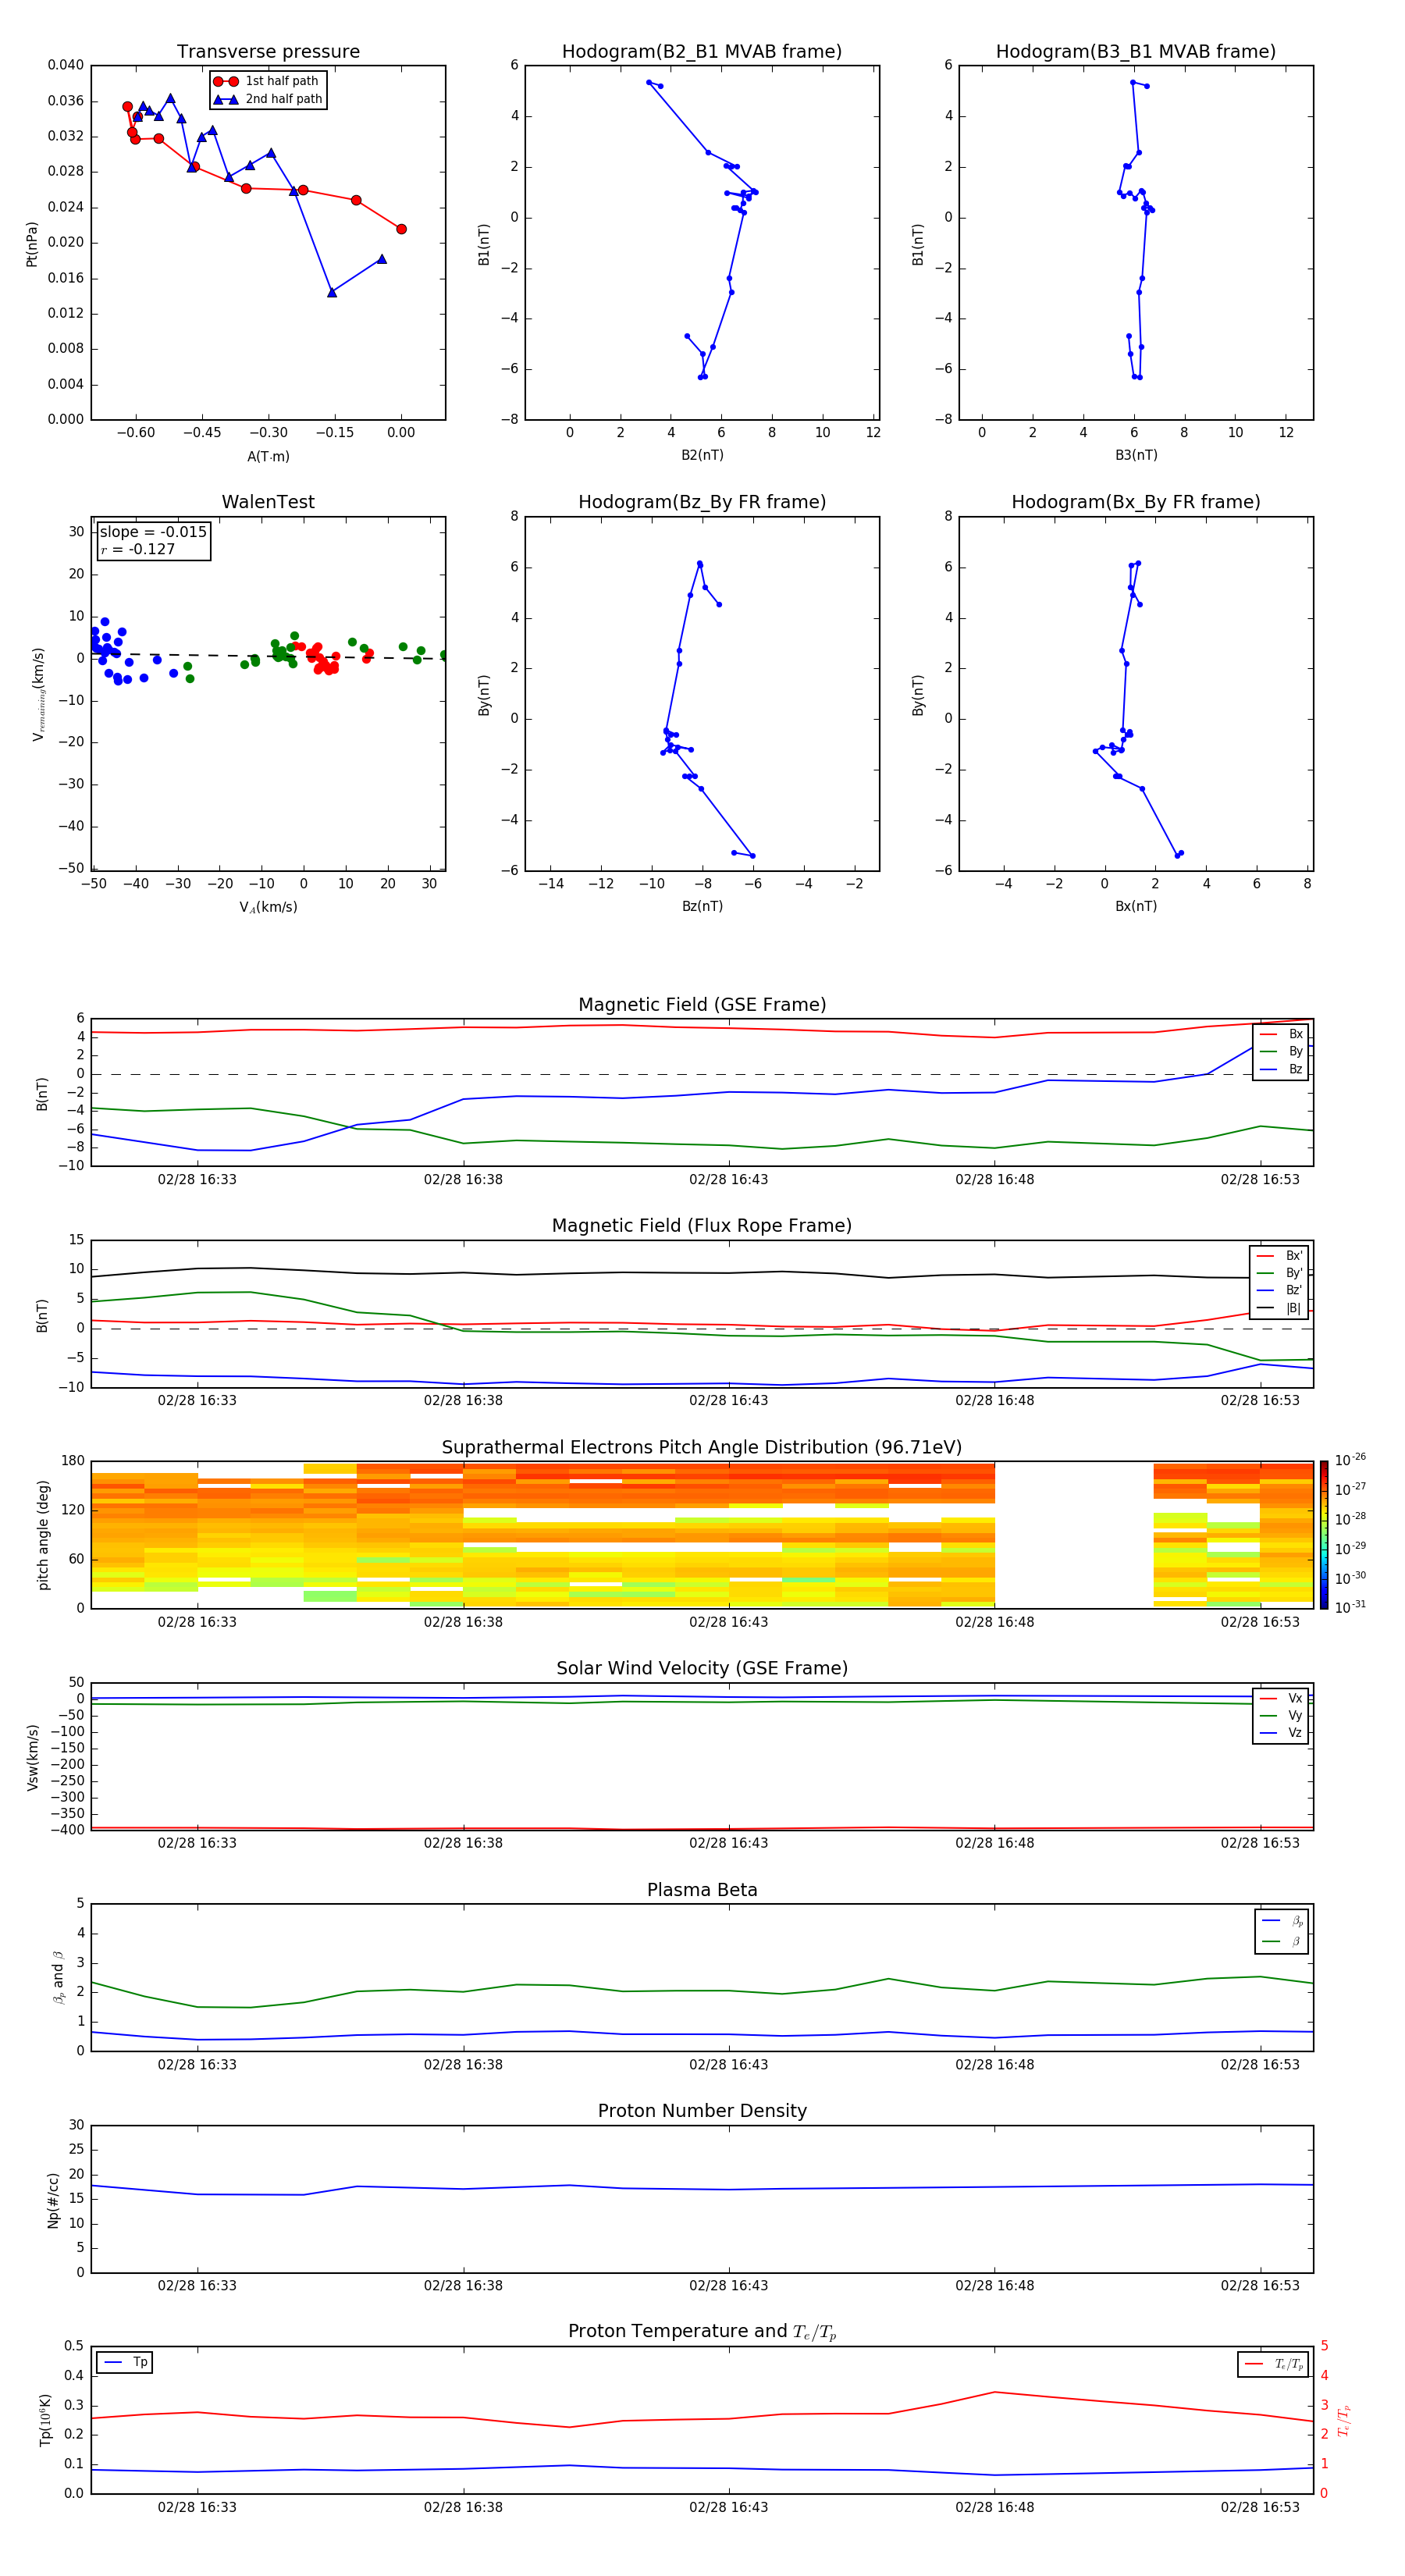Click the "Proton Number Density" title

tap(702, 2112)
